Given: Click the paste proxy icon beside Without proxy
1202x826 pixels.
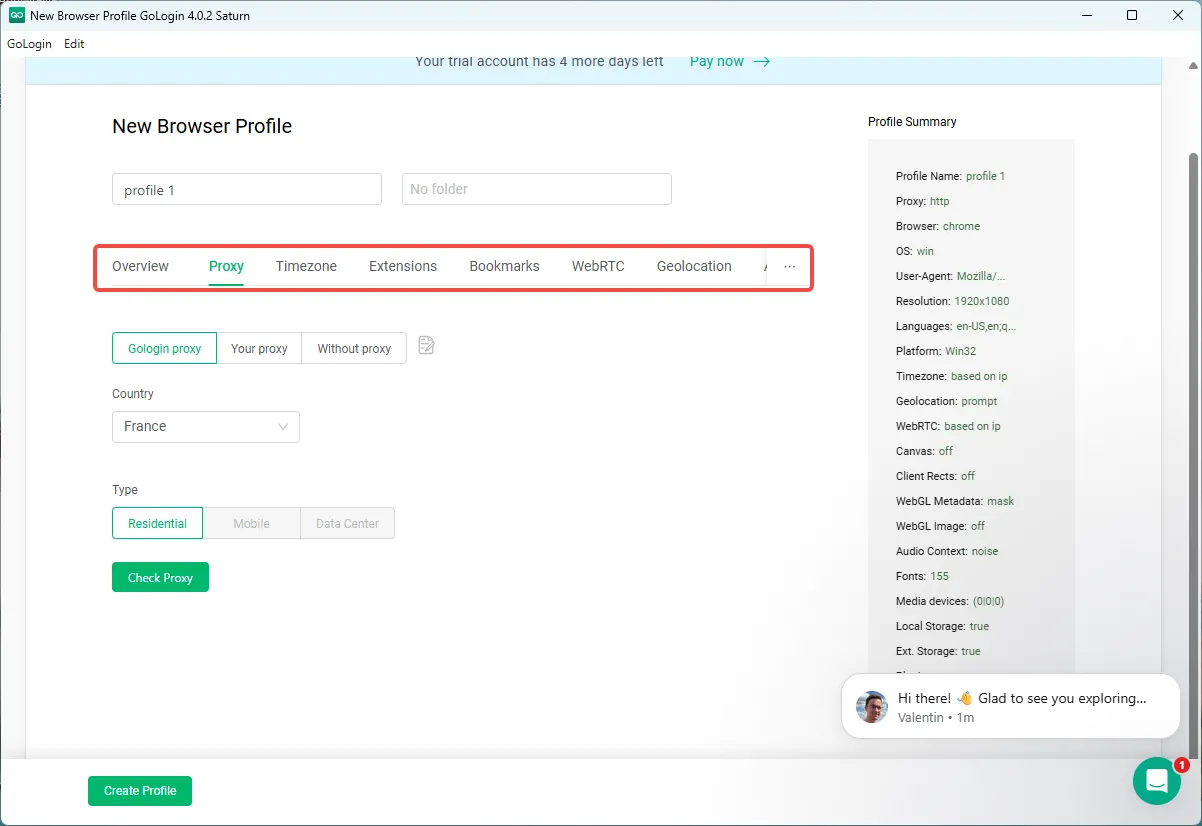Looking at the screenshot, I should point(426,346).
